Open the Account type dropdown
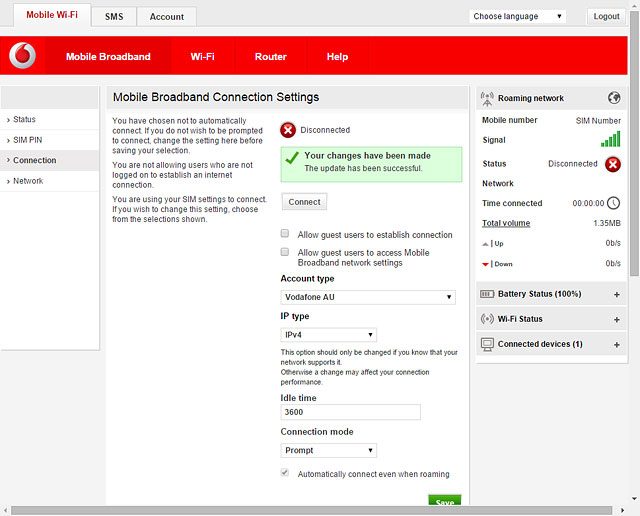Screen dimensions: 640x516 367,297
